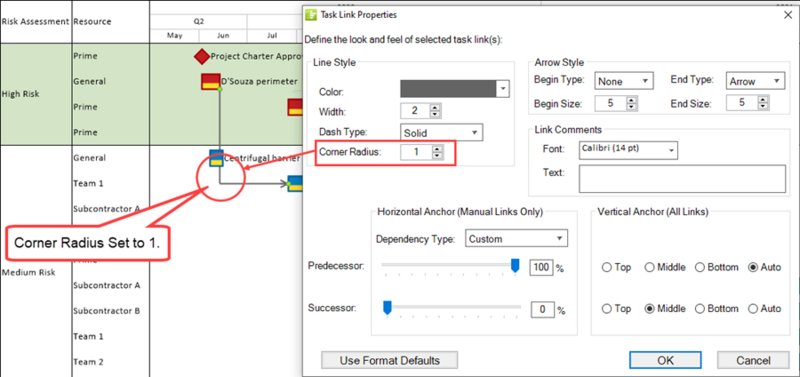Select the second-row Top vertical anchor radio
This screenshot has height=377, width=800.
click(x=607, y=309)
